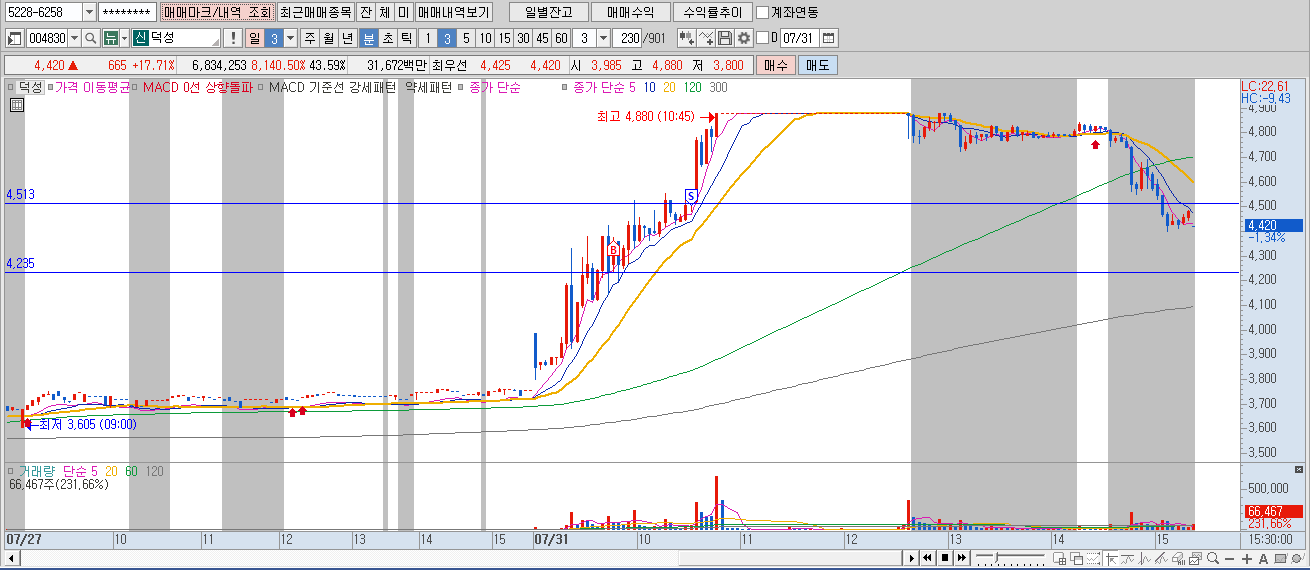Open the period number dropdown arrow beside highlighted 3
Image resolution: width=1310 pixels, height=570 pixels.
[x=290, y=38]
